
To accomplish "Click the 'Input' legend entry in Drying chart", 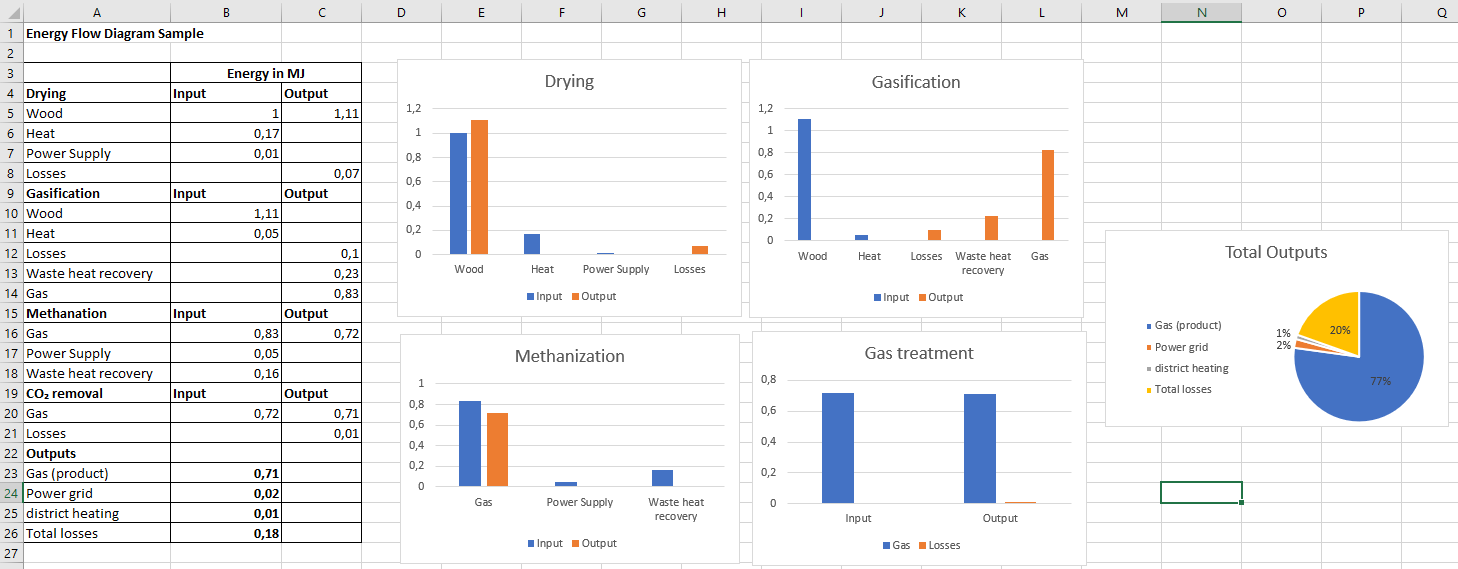I will [544, 296].
